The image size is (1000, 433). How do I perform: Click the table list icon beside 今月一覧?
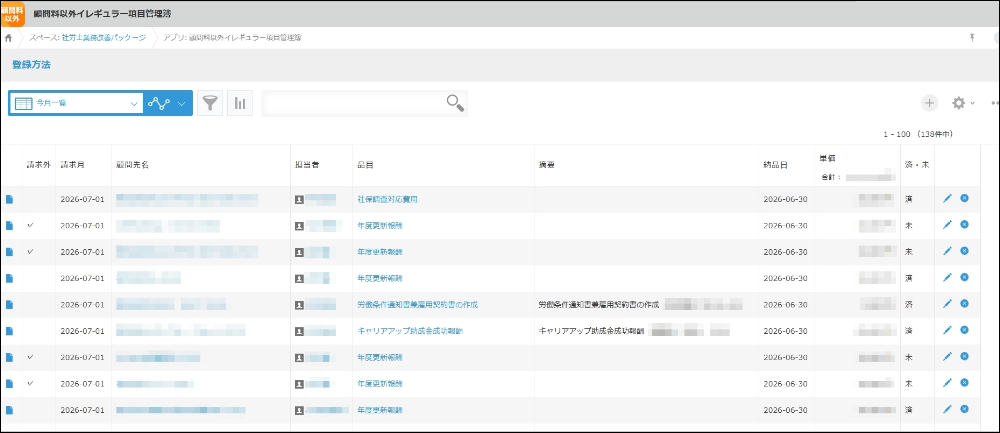point(24,103)
